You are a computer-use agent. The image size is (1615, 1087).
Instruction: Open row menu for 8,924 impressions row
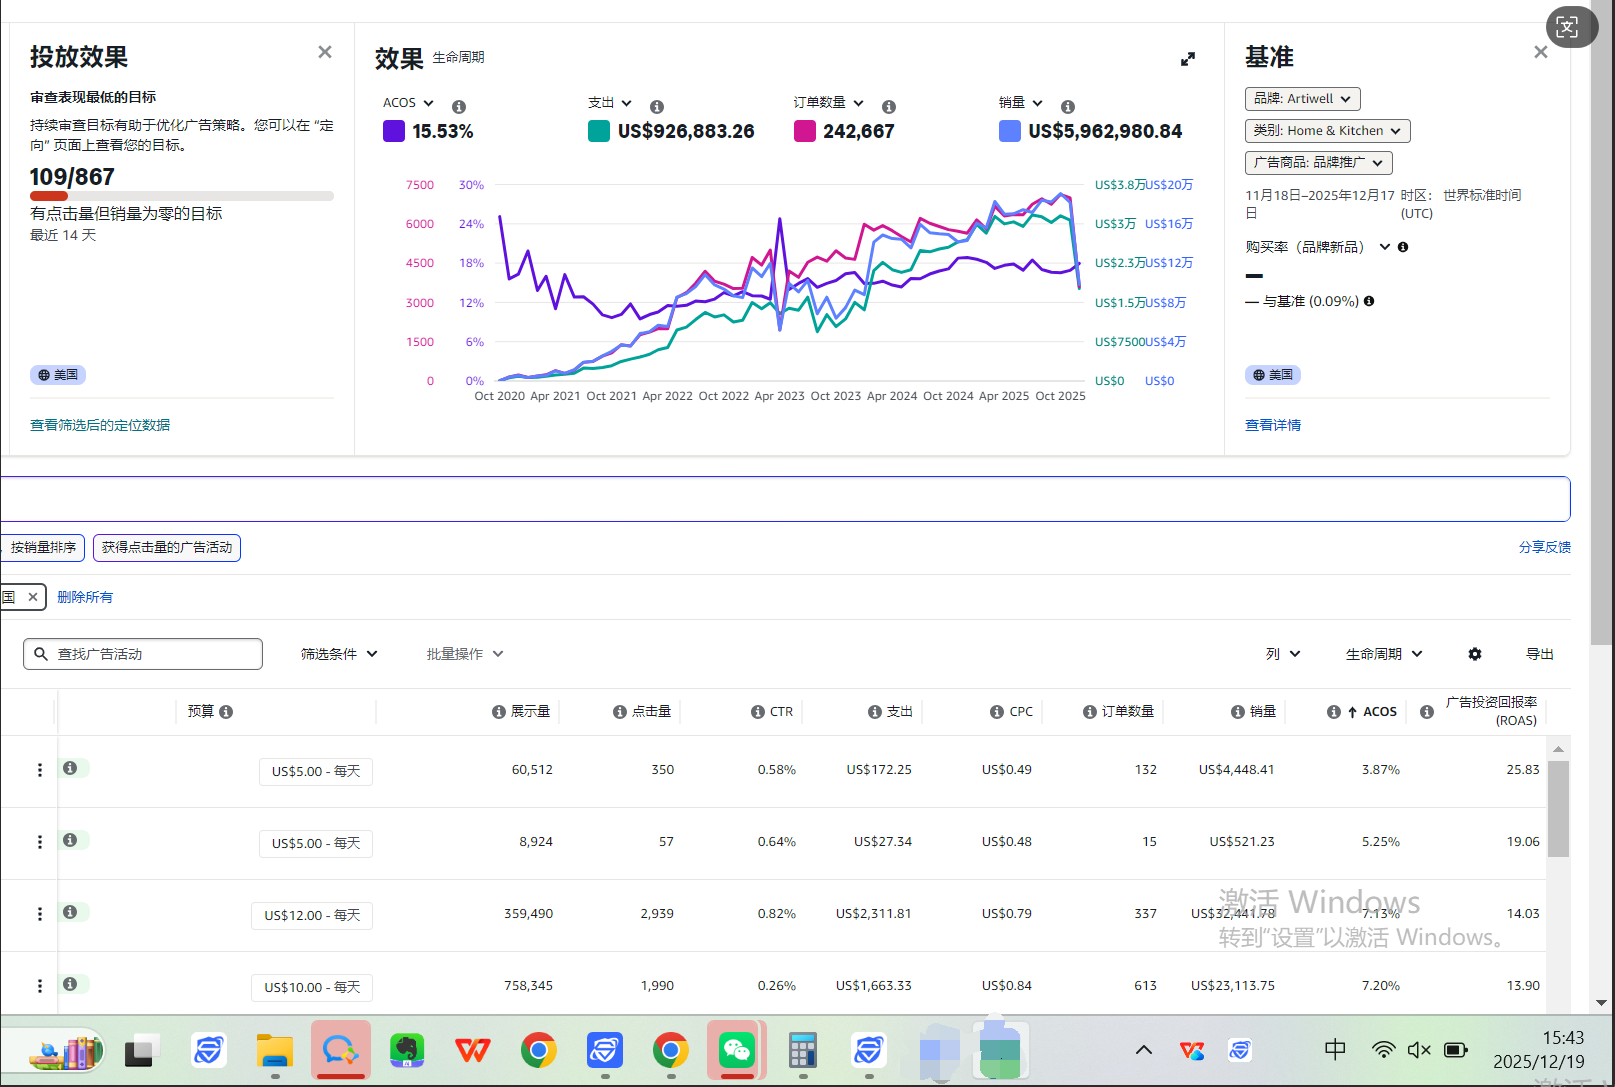(40, 842)
